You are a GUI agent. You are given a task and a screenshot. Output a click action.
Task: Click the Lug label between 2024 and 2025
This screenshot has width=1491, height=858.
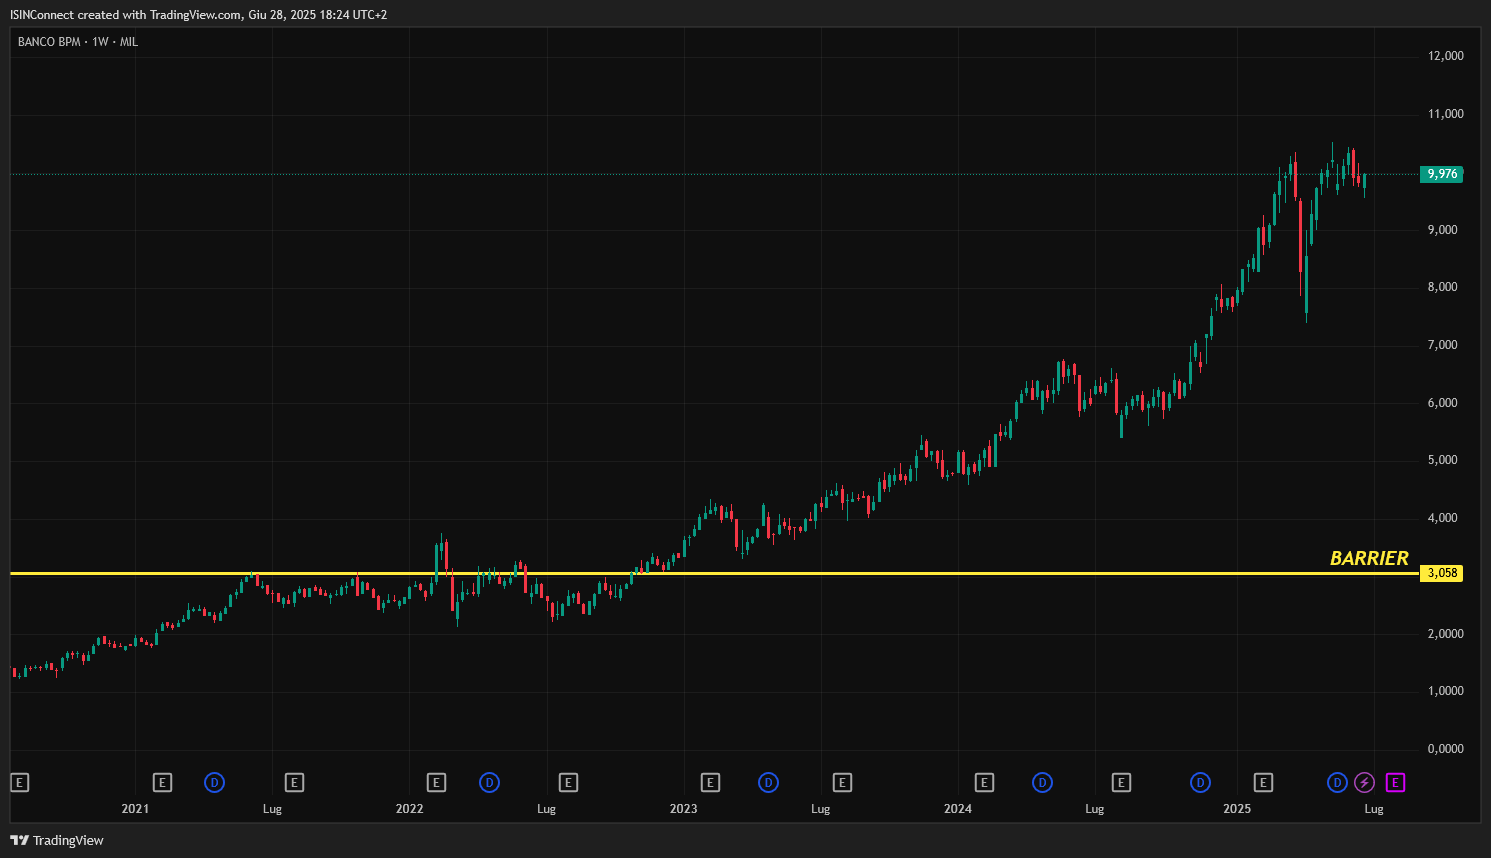click(1095, 809)
